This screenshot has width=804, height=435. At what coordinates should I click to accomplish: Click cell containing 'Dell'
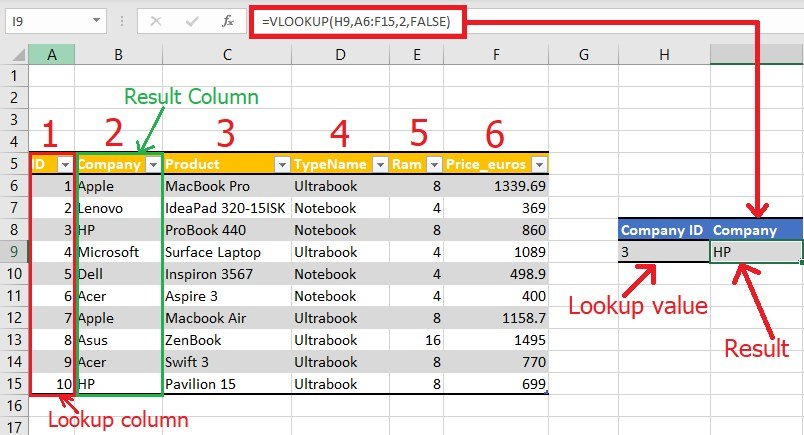pyautogui.click(x=118, y=274)
